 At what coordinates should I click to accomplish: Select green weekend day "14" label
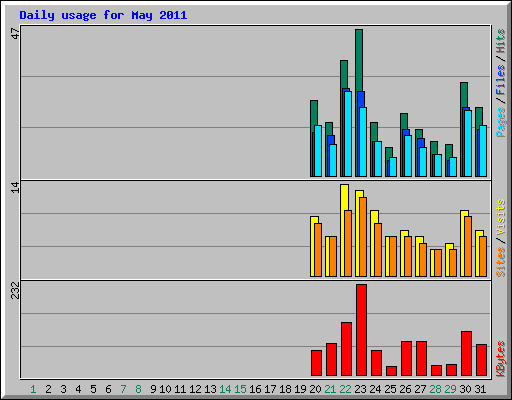coord(225,389)
